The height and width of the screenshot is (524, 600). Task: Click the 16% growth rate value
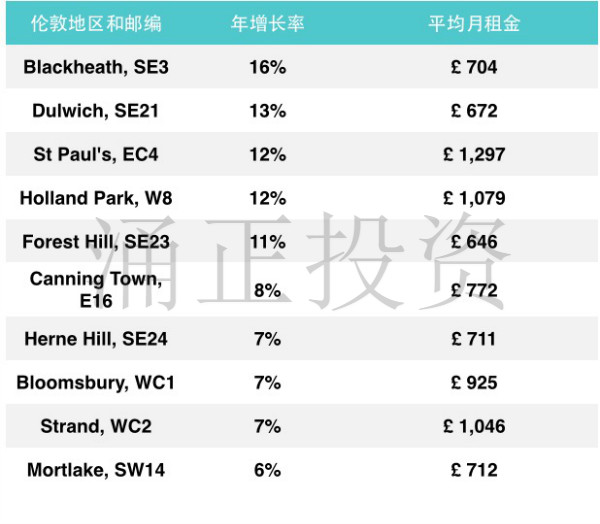[x=268, y=67]
